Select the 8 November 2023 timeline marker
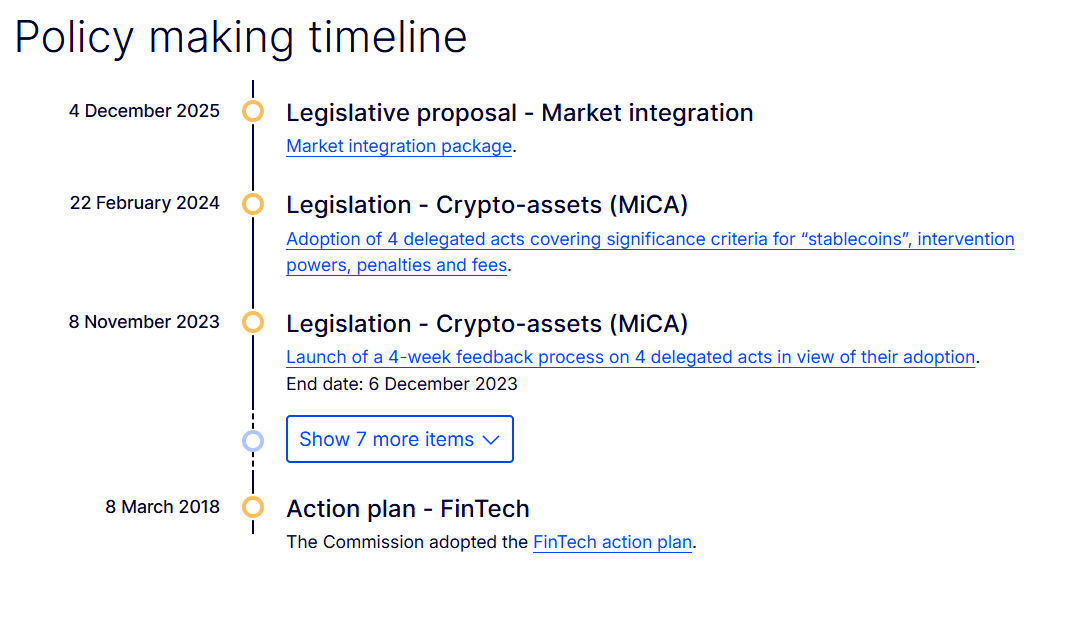Image resolution: width=1067 pixels, height=619 pixels. 253,322
